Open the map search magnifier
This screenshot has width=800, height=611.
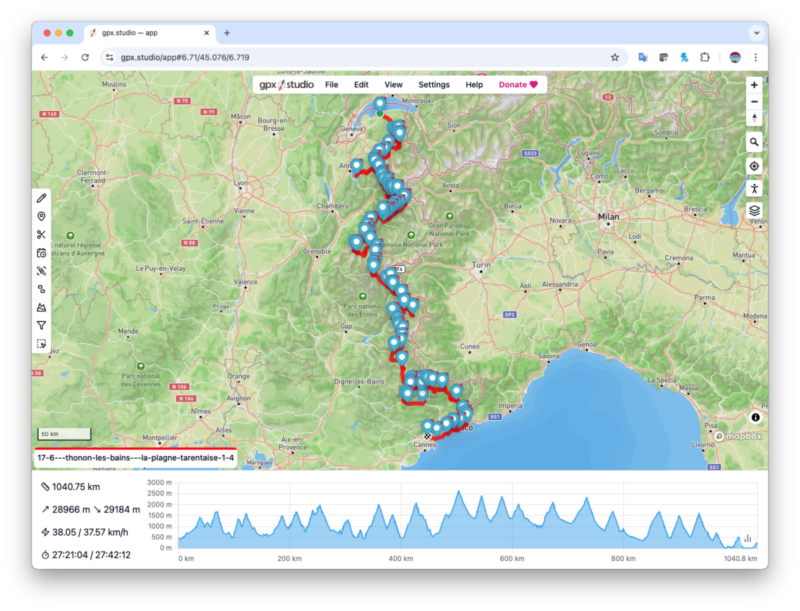coord(754,142)
